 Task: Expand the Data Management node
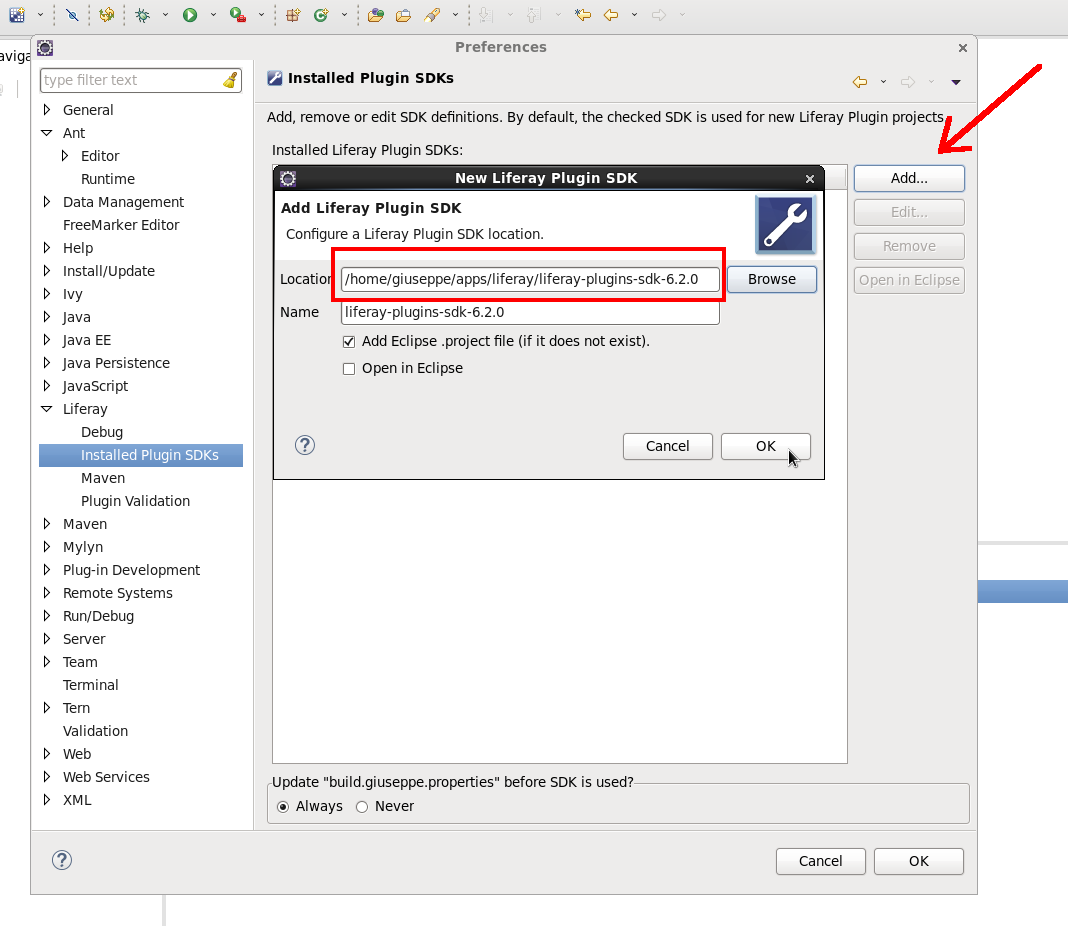[46, 202]
